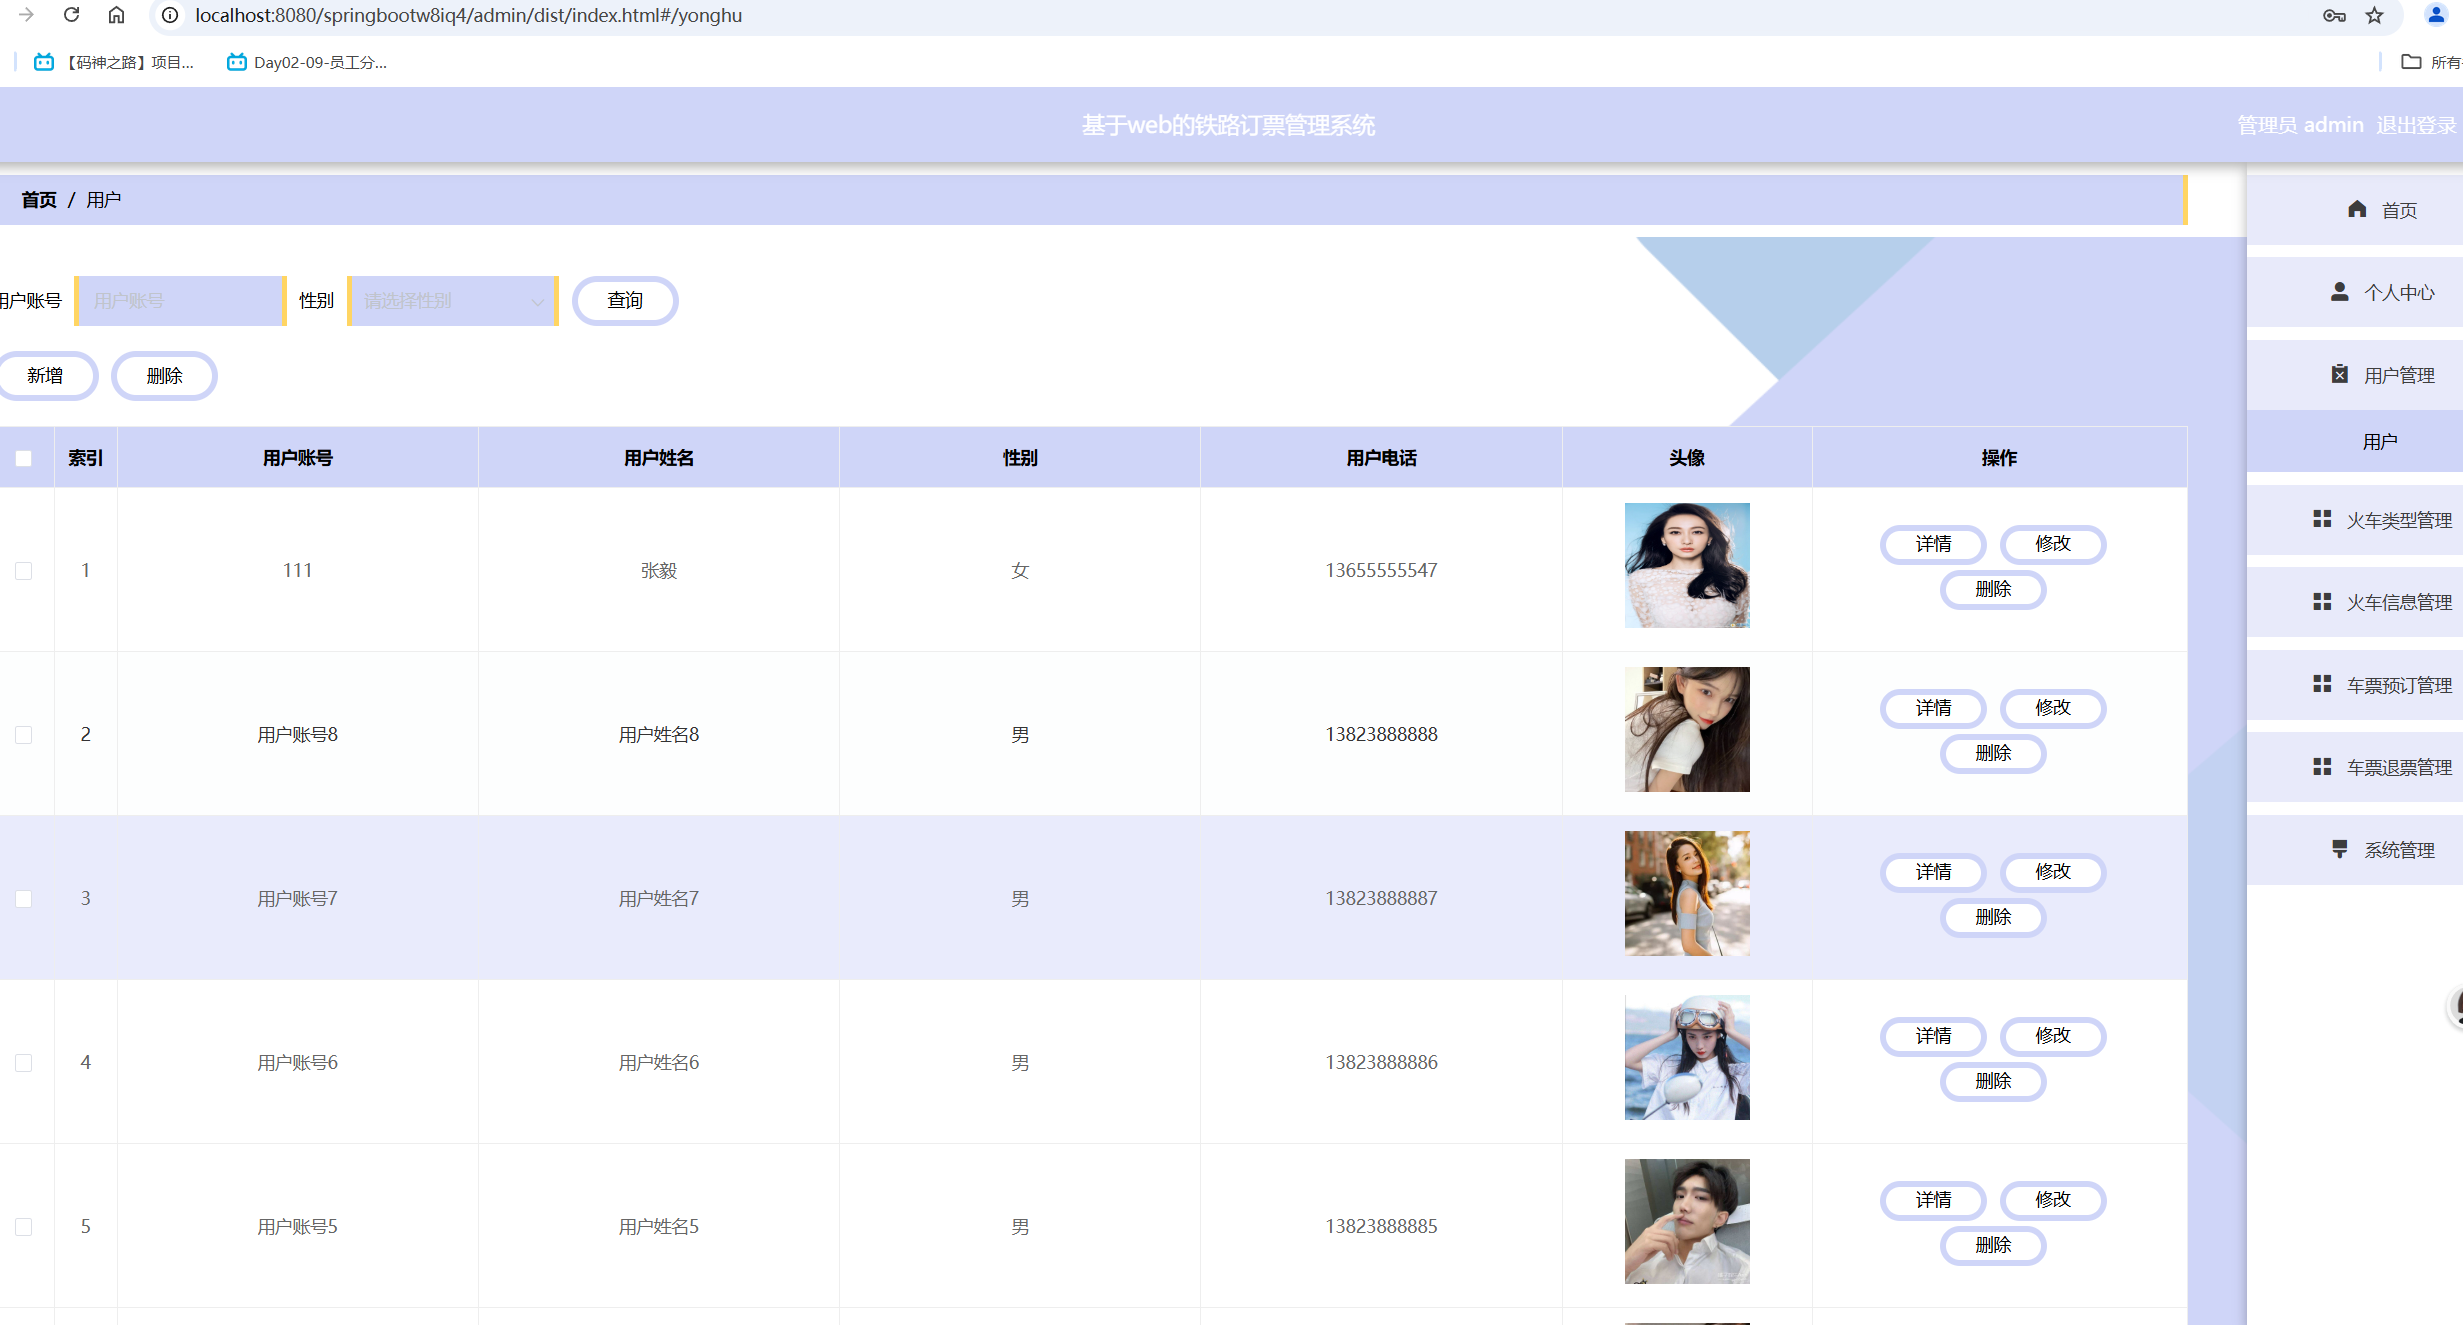Click the icon beside 系统管理
The height and width of the screenshot is (1325, 2463).
click(x=2339, y=849)
